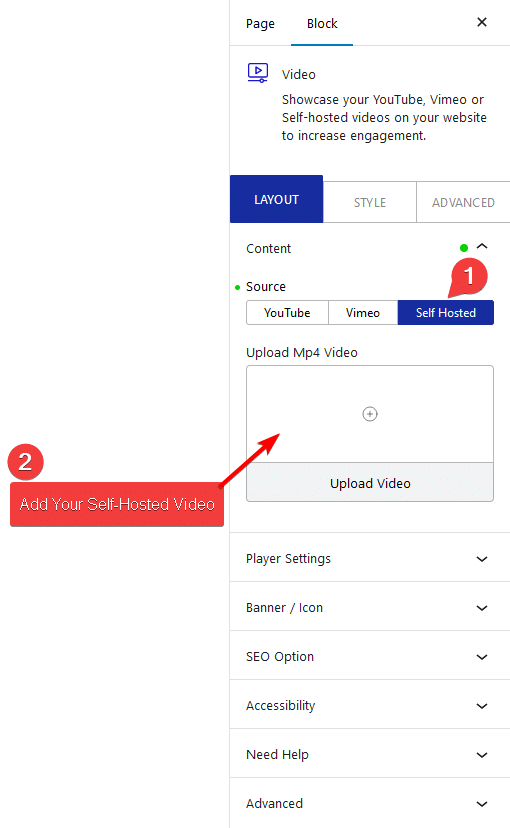
Task: Click the Video block icon
Action: pyautogui.click(x=258, y=73)
